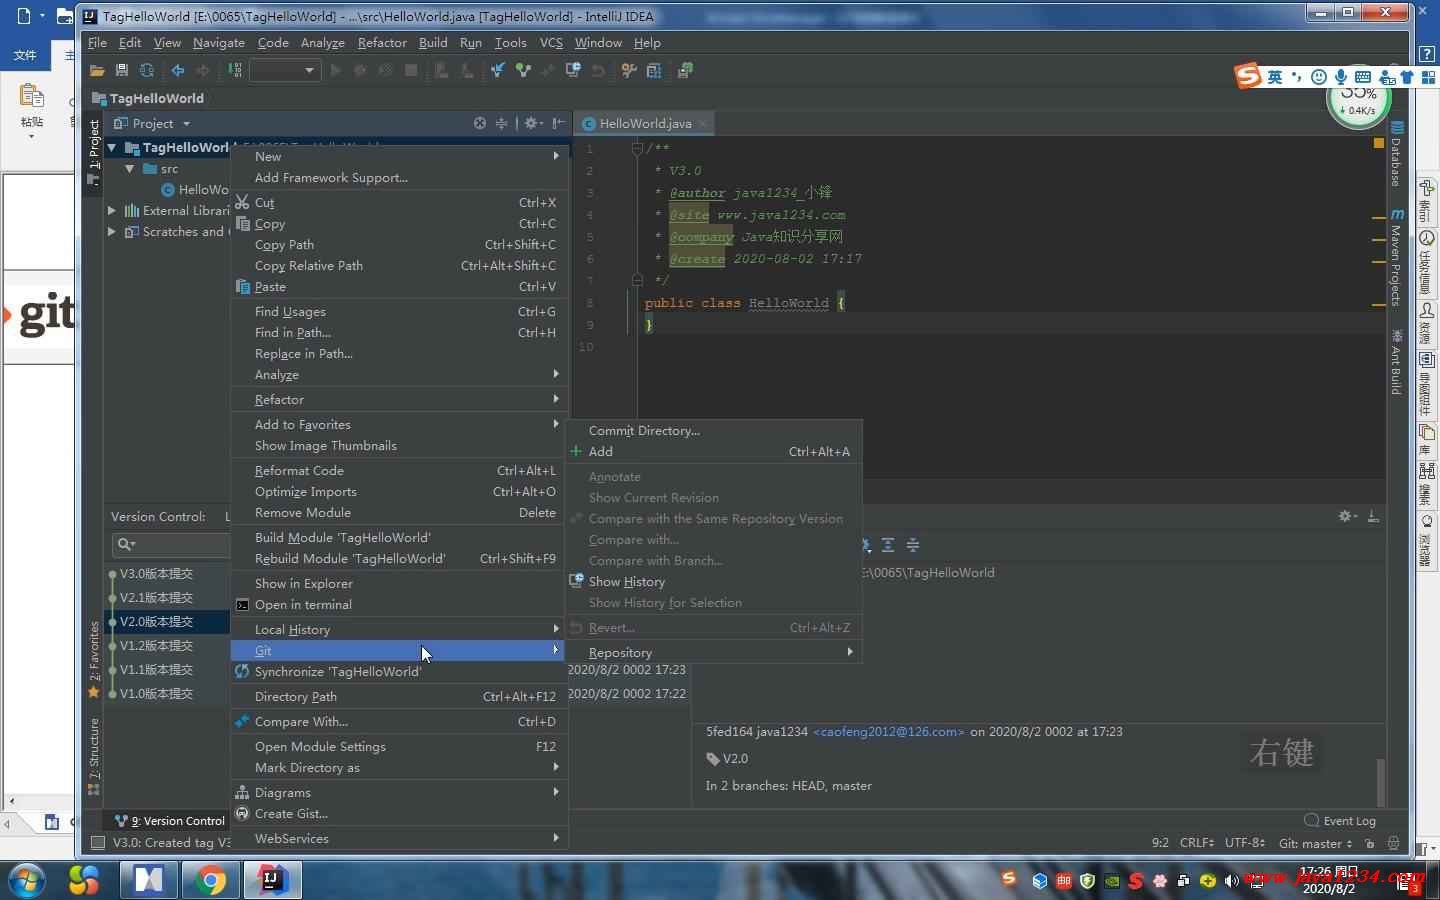Viewport: 1440px width, 900px height.
Task: Click the SDK manager toolbar icon
Action: pos(685,70)
